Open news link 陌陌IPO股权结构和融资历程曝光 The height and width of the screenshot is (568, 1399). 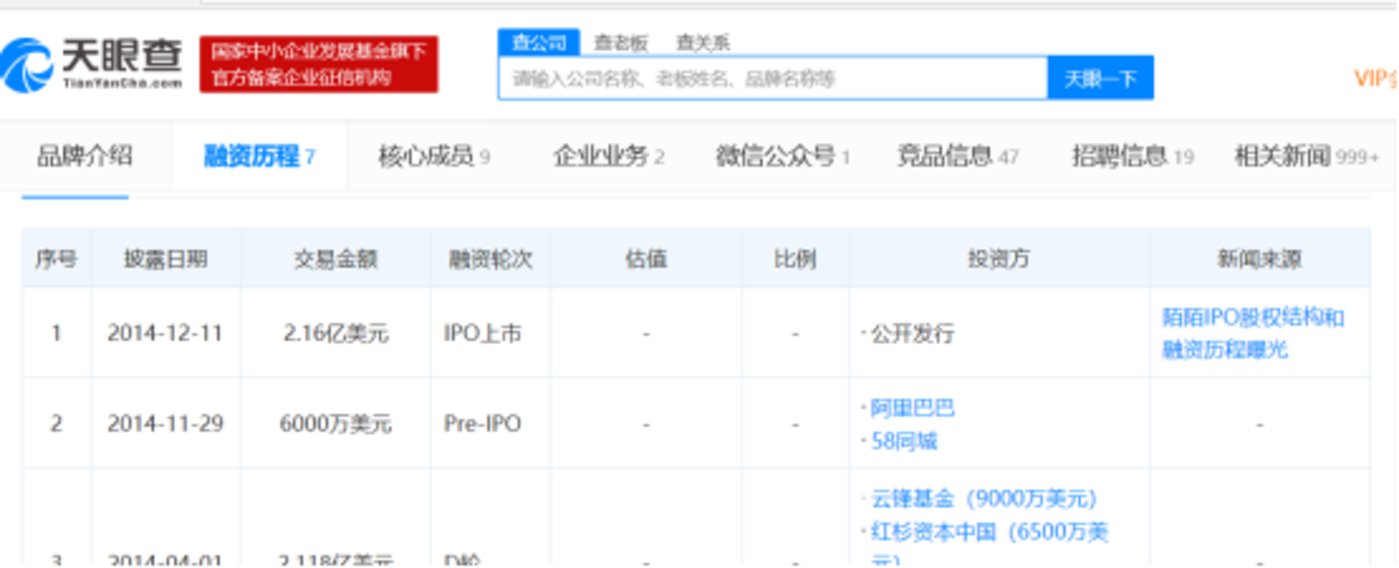pos(1253,333)
